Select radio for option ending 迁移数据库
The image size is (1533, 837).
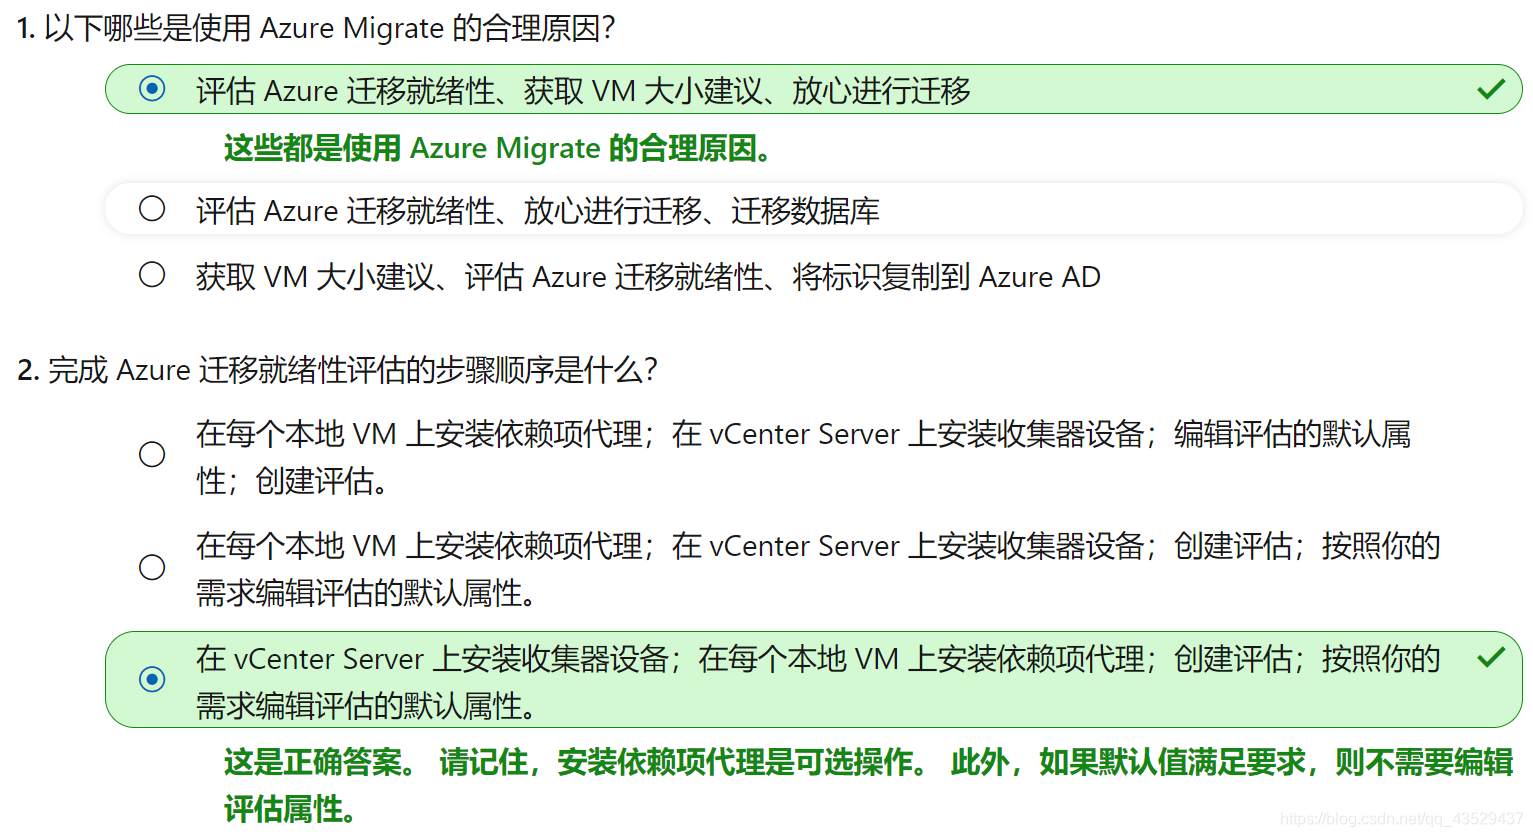(x=152, y=208)
